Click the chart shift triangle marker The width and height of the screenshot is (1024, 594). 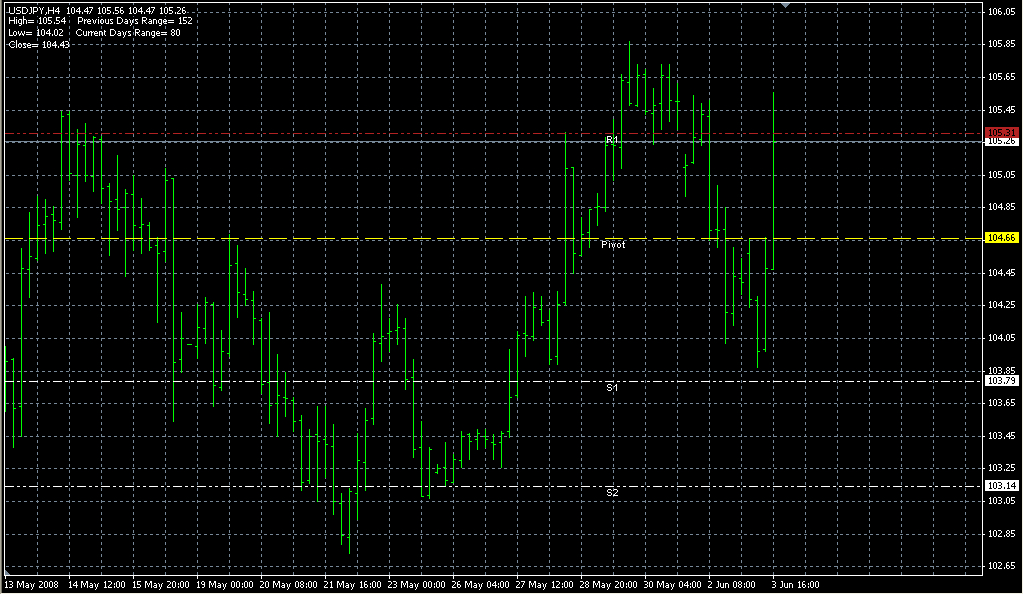tap(786, 6)
